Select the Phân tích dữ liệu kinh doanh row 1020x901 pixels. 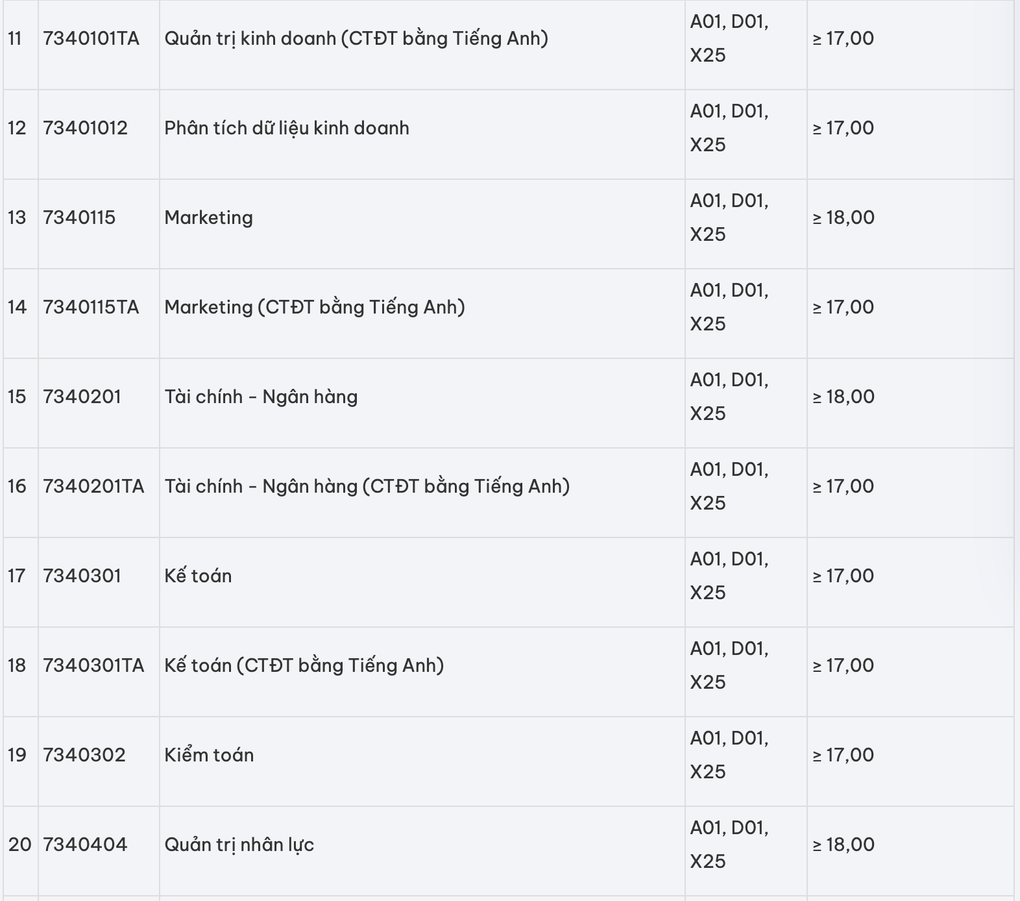coord(509,135)
